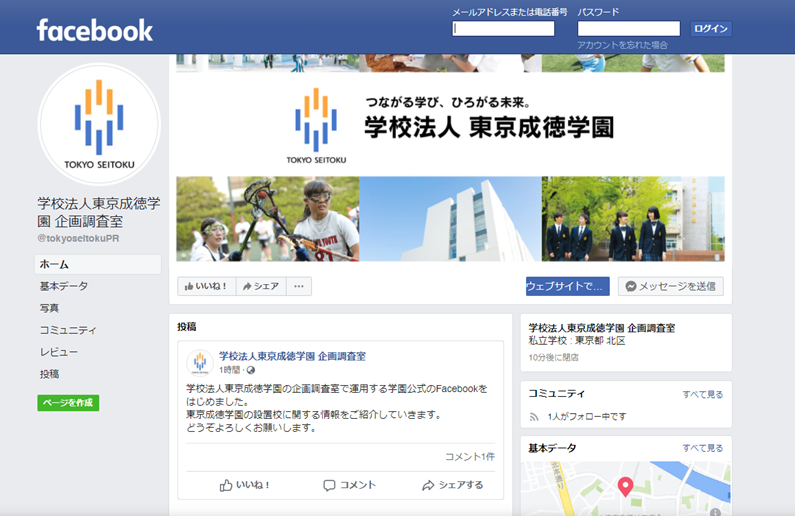Open the TOKYO SEITOKU profile picture
795x516 pixels.
click(x=99, y=124)
